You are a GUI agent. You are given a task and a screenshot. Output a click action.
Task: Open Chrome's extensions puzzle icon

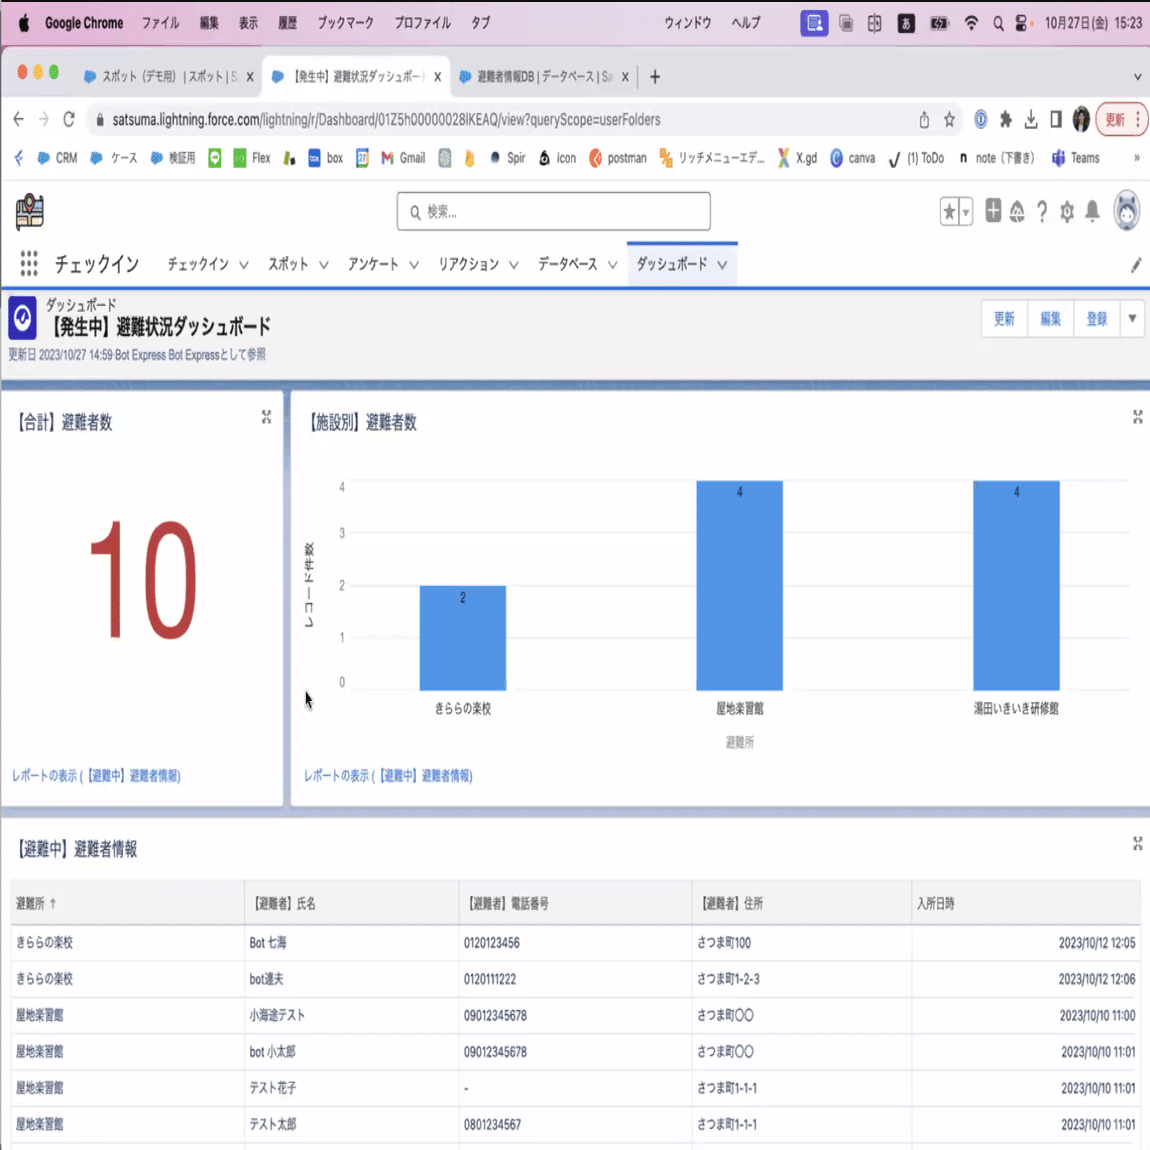1006,120
